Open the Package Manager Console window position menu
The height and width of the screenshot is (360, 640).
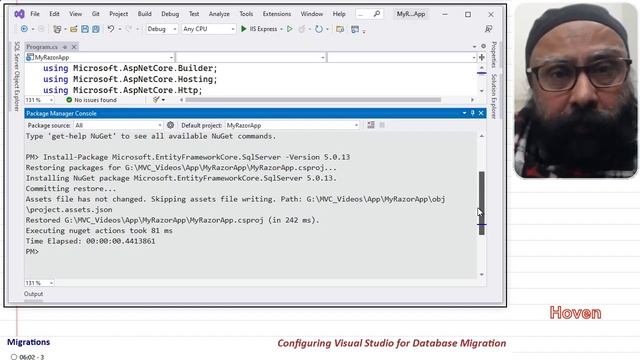click(464, 113)
